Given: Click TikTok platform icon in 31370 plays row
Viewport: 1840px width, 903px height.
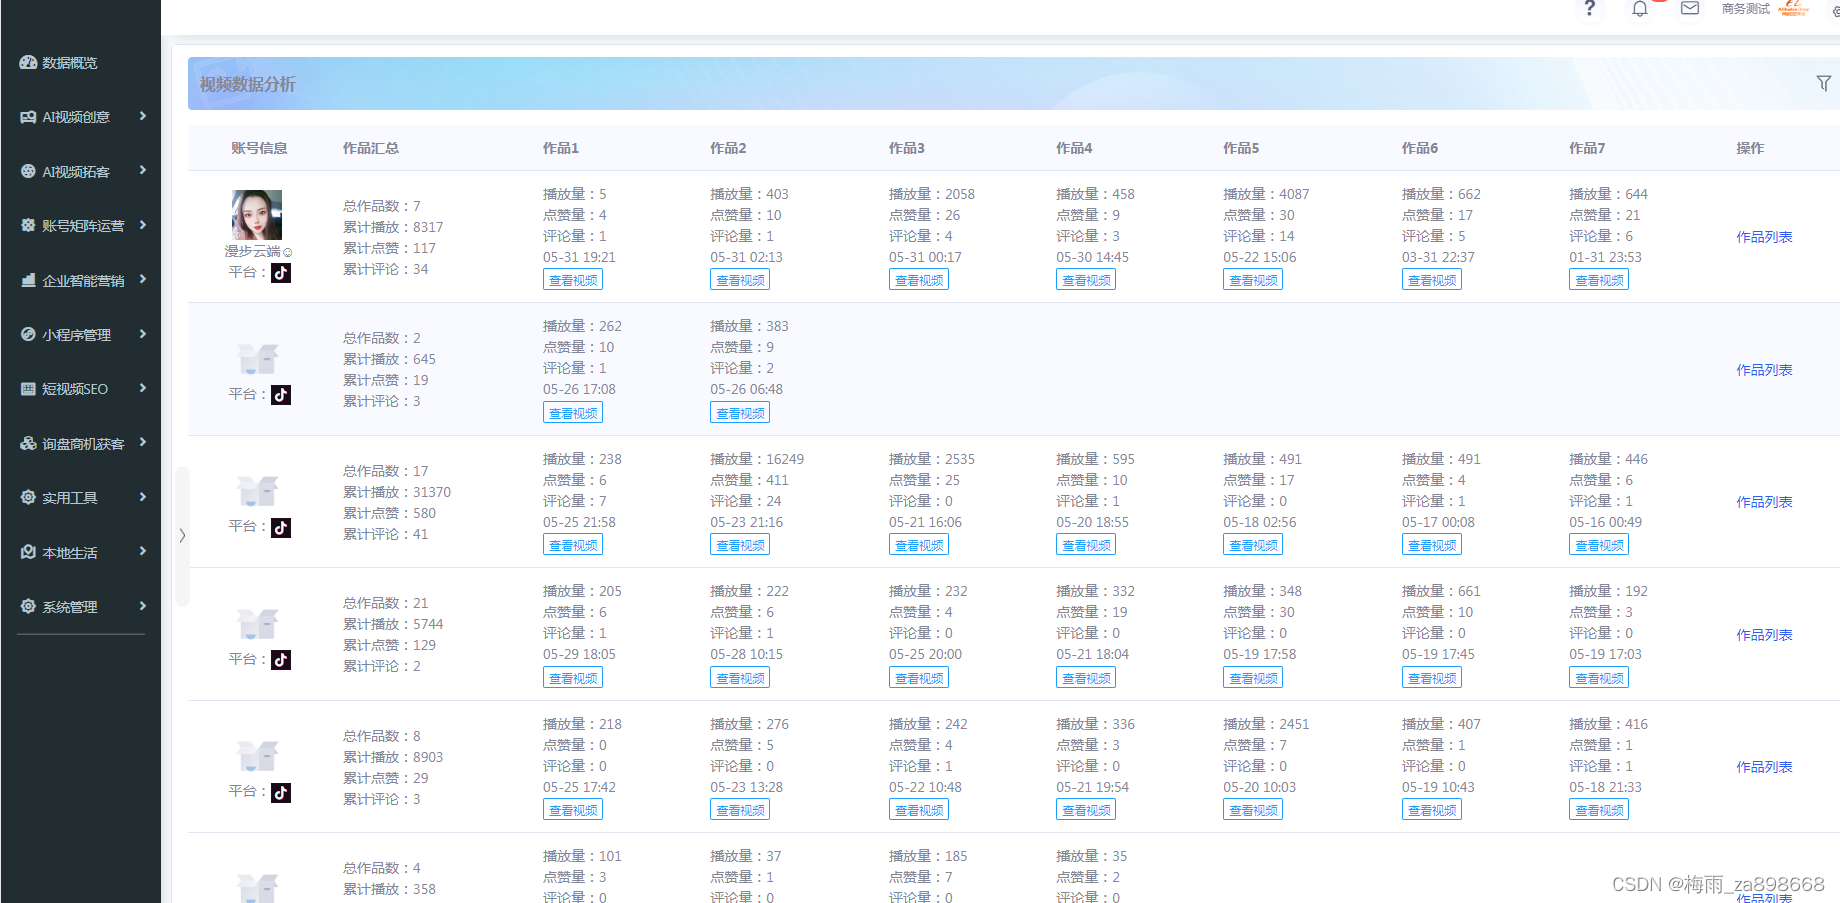Looking at the screenshot, I should [x=281, y=528].
